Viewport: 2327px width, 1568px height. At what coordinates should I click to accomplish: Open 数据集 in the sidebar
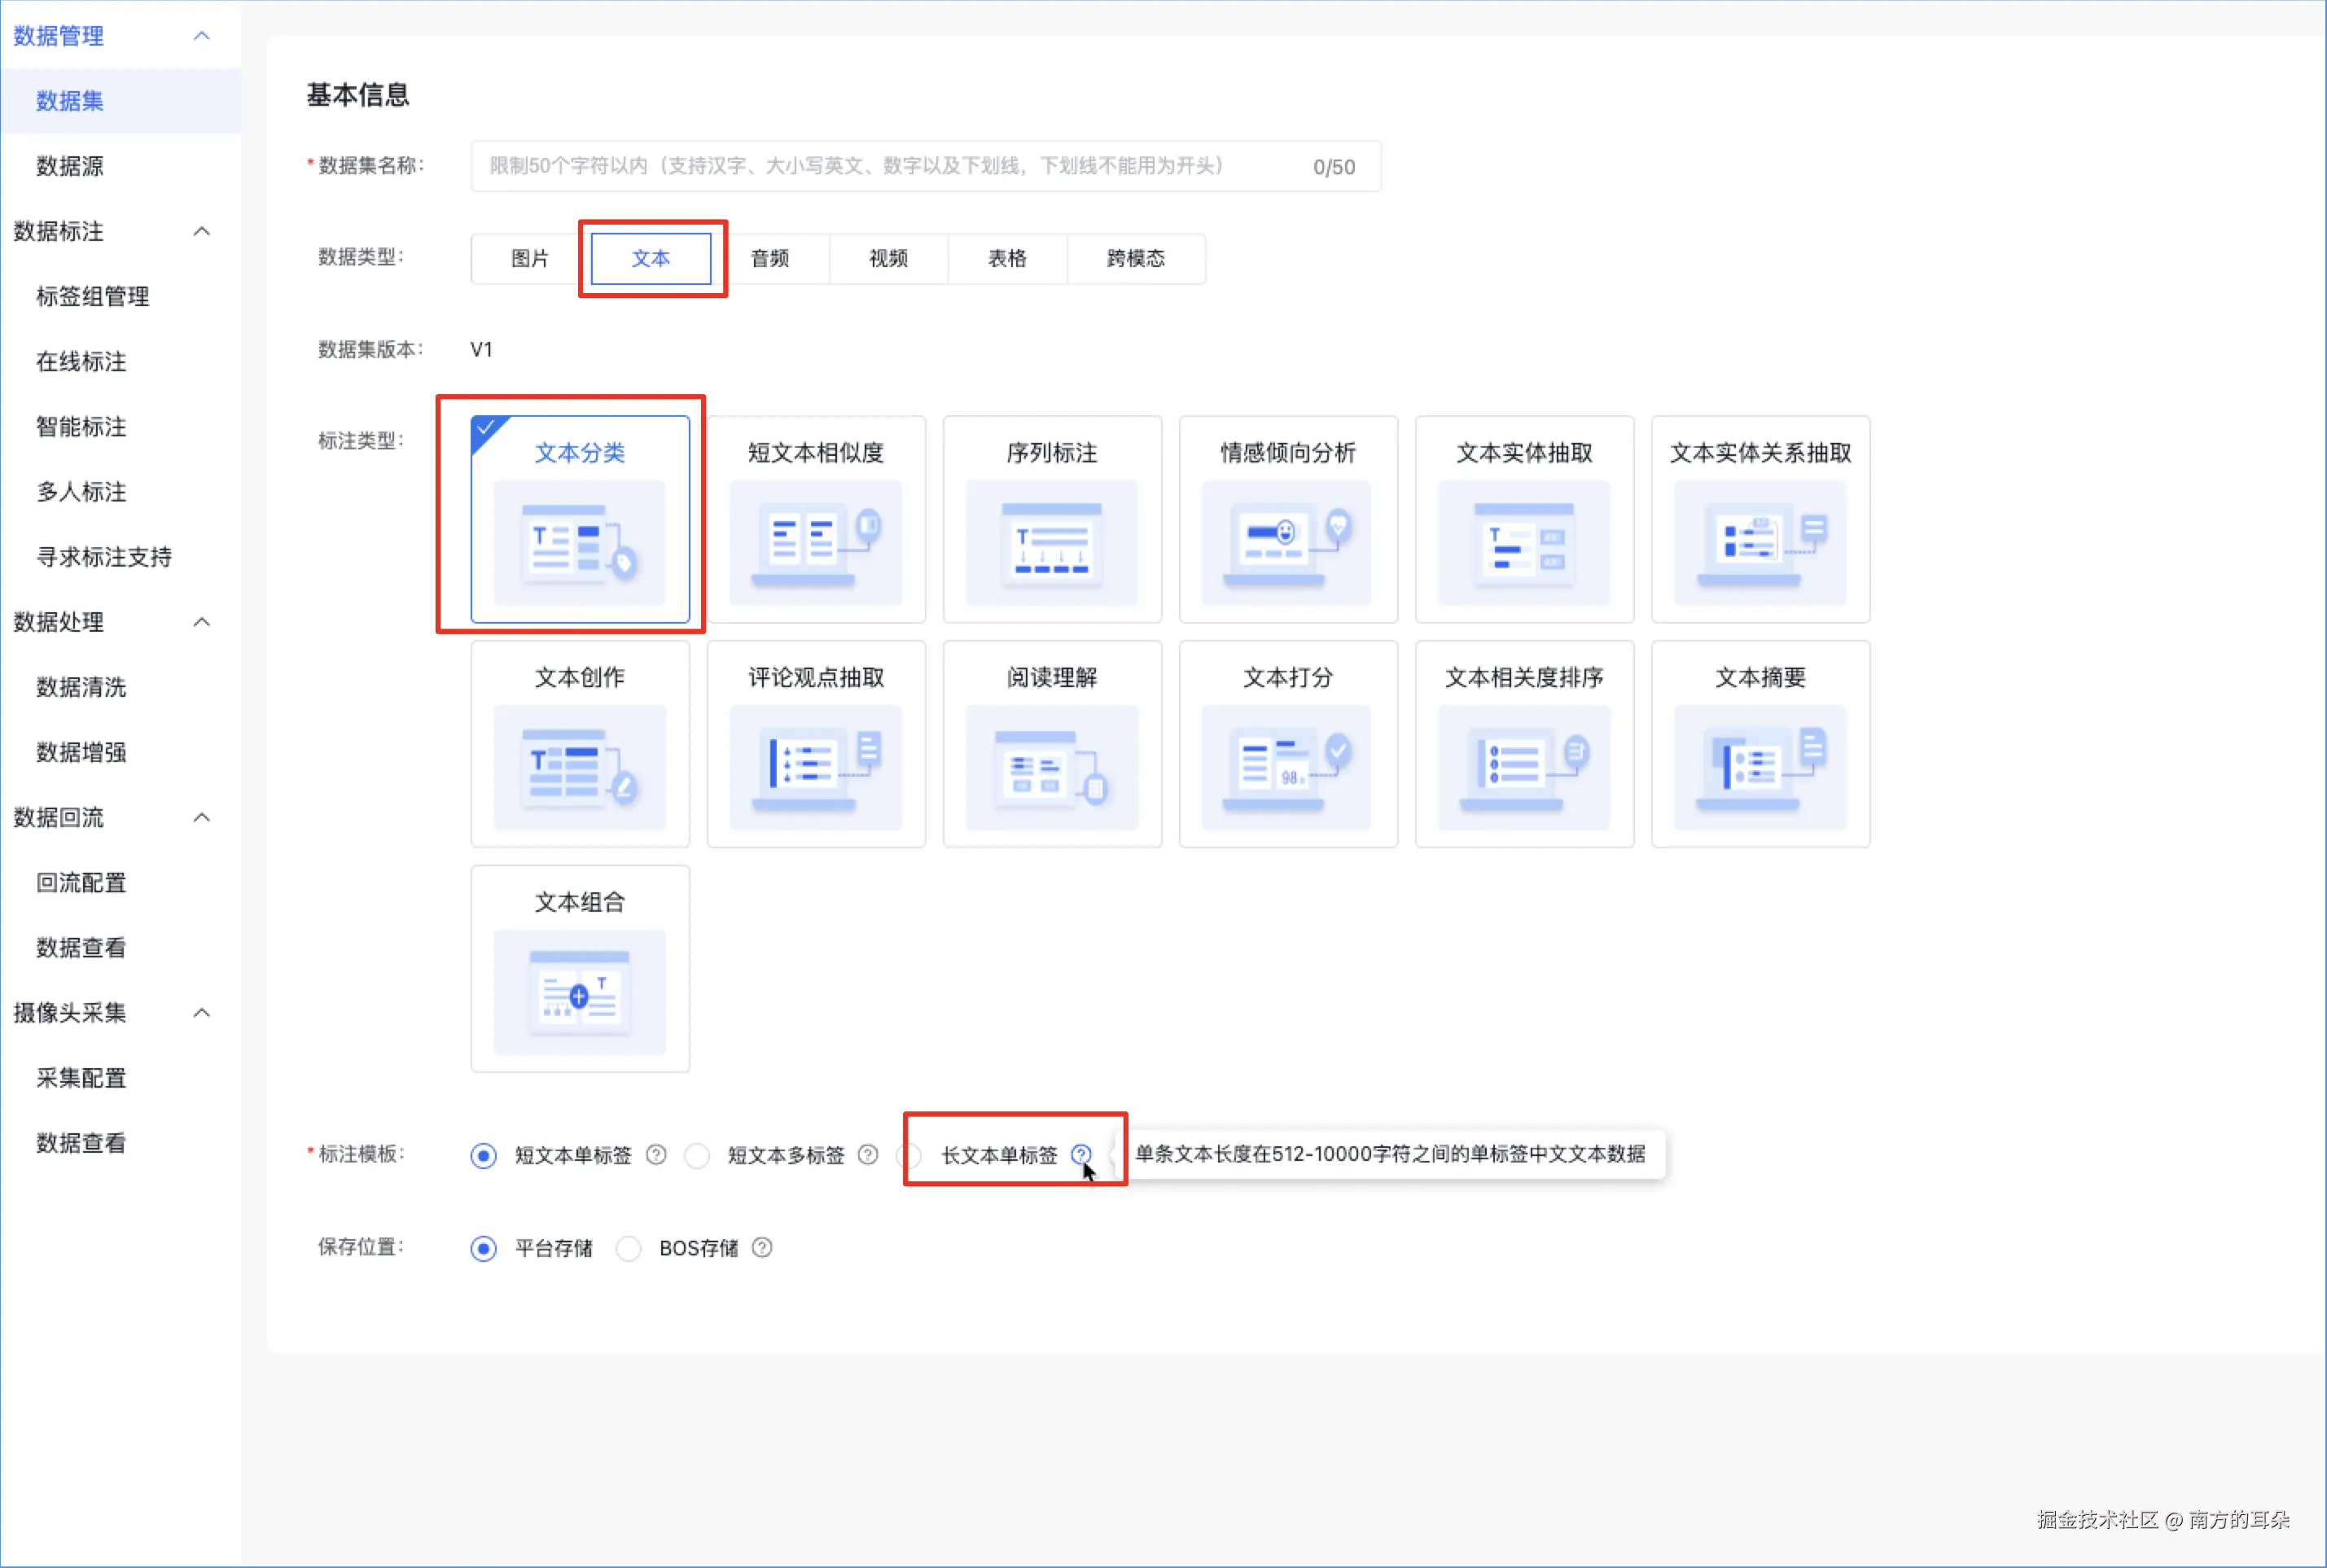pos(120,101)
